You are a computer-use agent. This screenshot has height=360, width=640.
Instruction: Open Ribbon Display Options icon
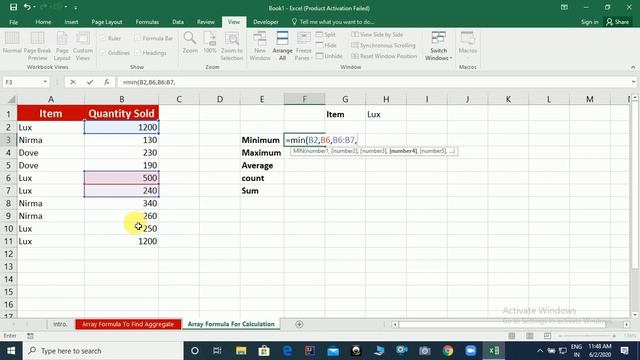click(x=564, y=7)
